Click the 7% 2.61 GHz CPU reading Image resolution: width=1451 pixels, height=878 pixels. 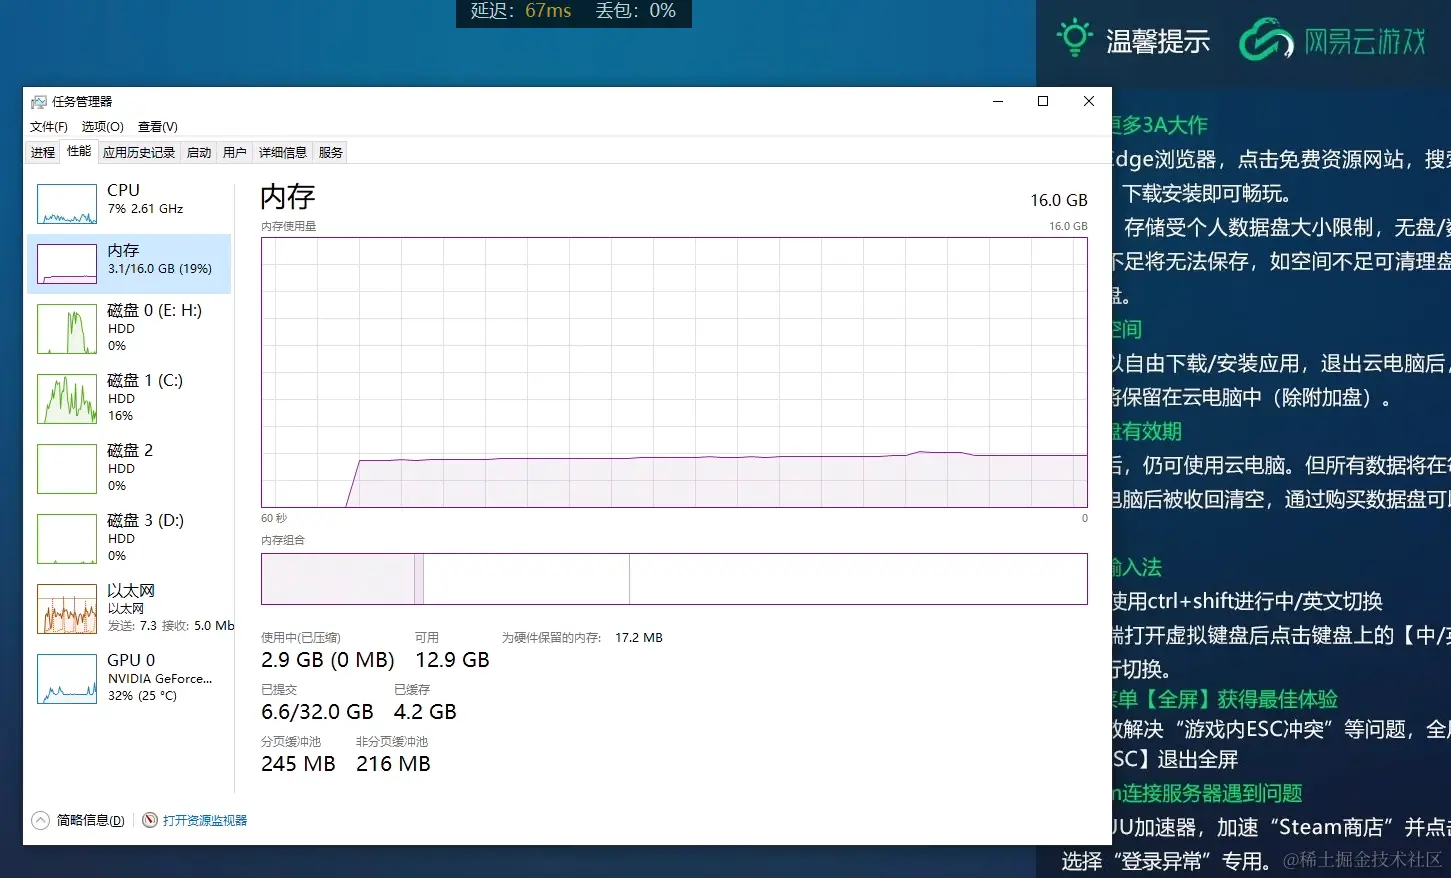point(146,209)
